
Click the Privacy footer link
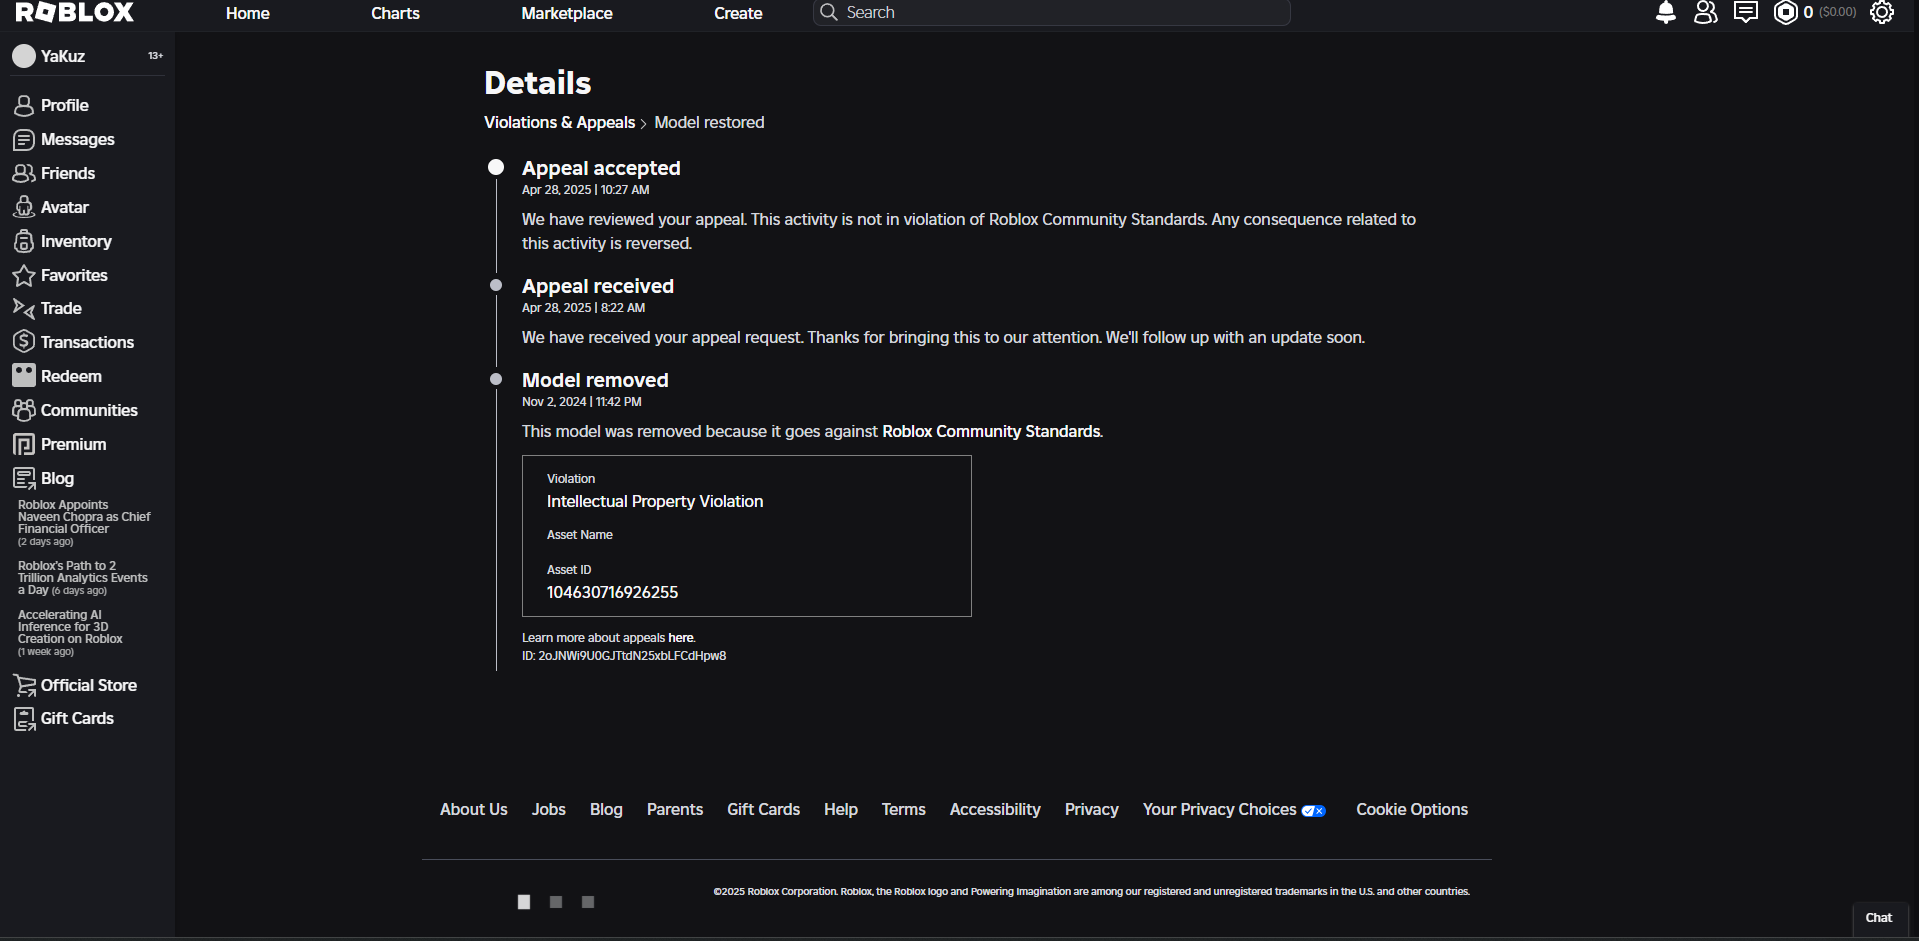(1092, 809)
